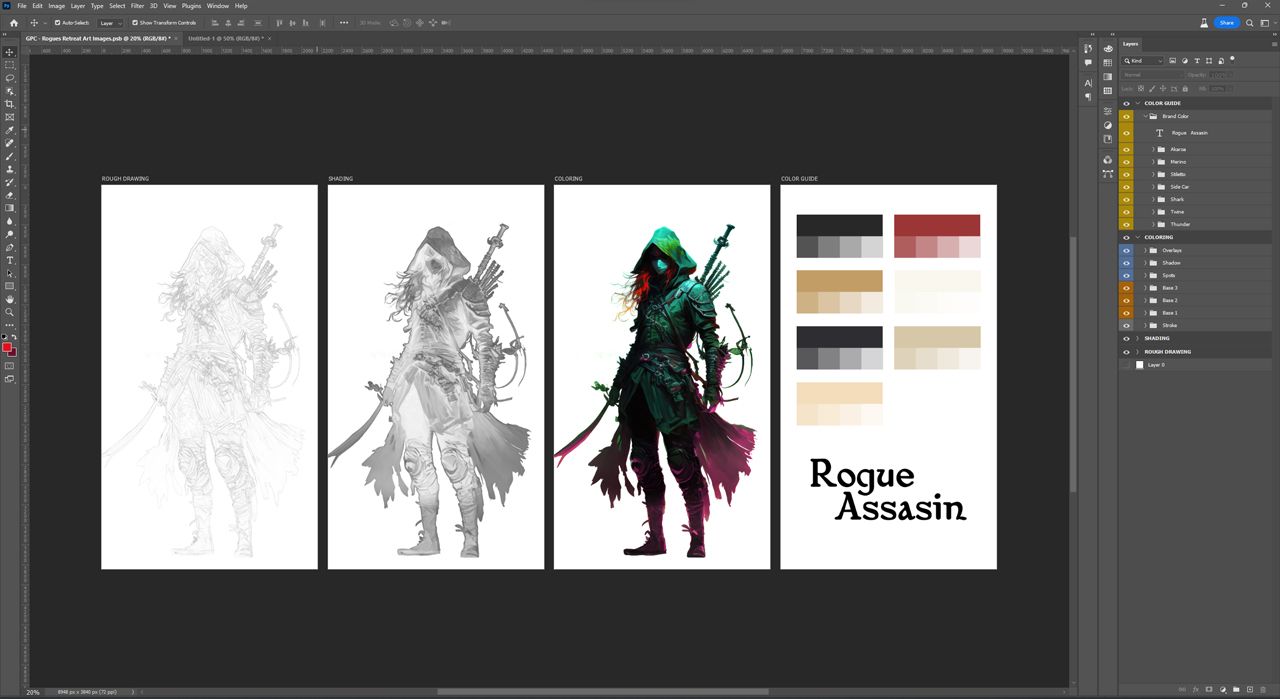Select the Stroke layer folder
The width and height of the screenshot is (1280, 699).
[1205, 325]
